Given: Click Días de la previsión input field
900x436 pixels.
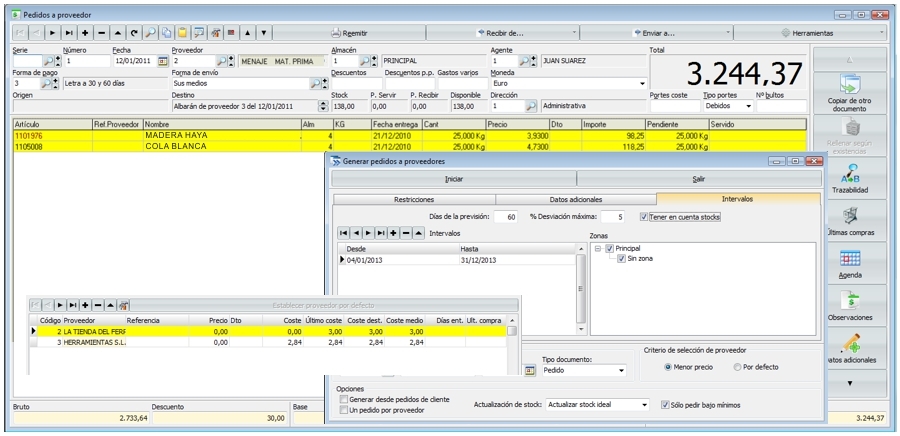Looking at the screenshot, I should pos(505,217).
